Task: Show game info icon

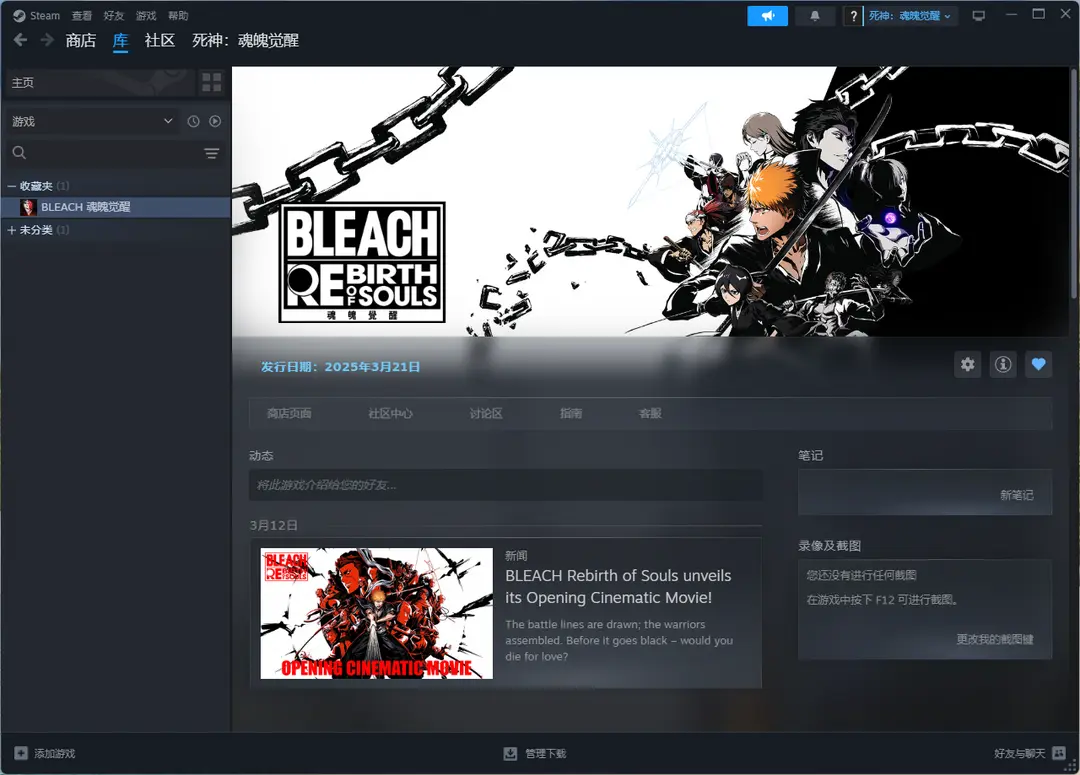Action: click(x=1003, y=364)
